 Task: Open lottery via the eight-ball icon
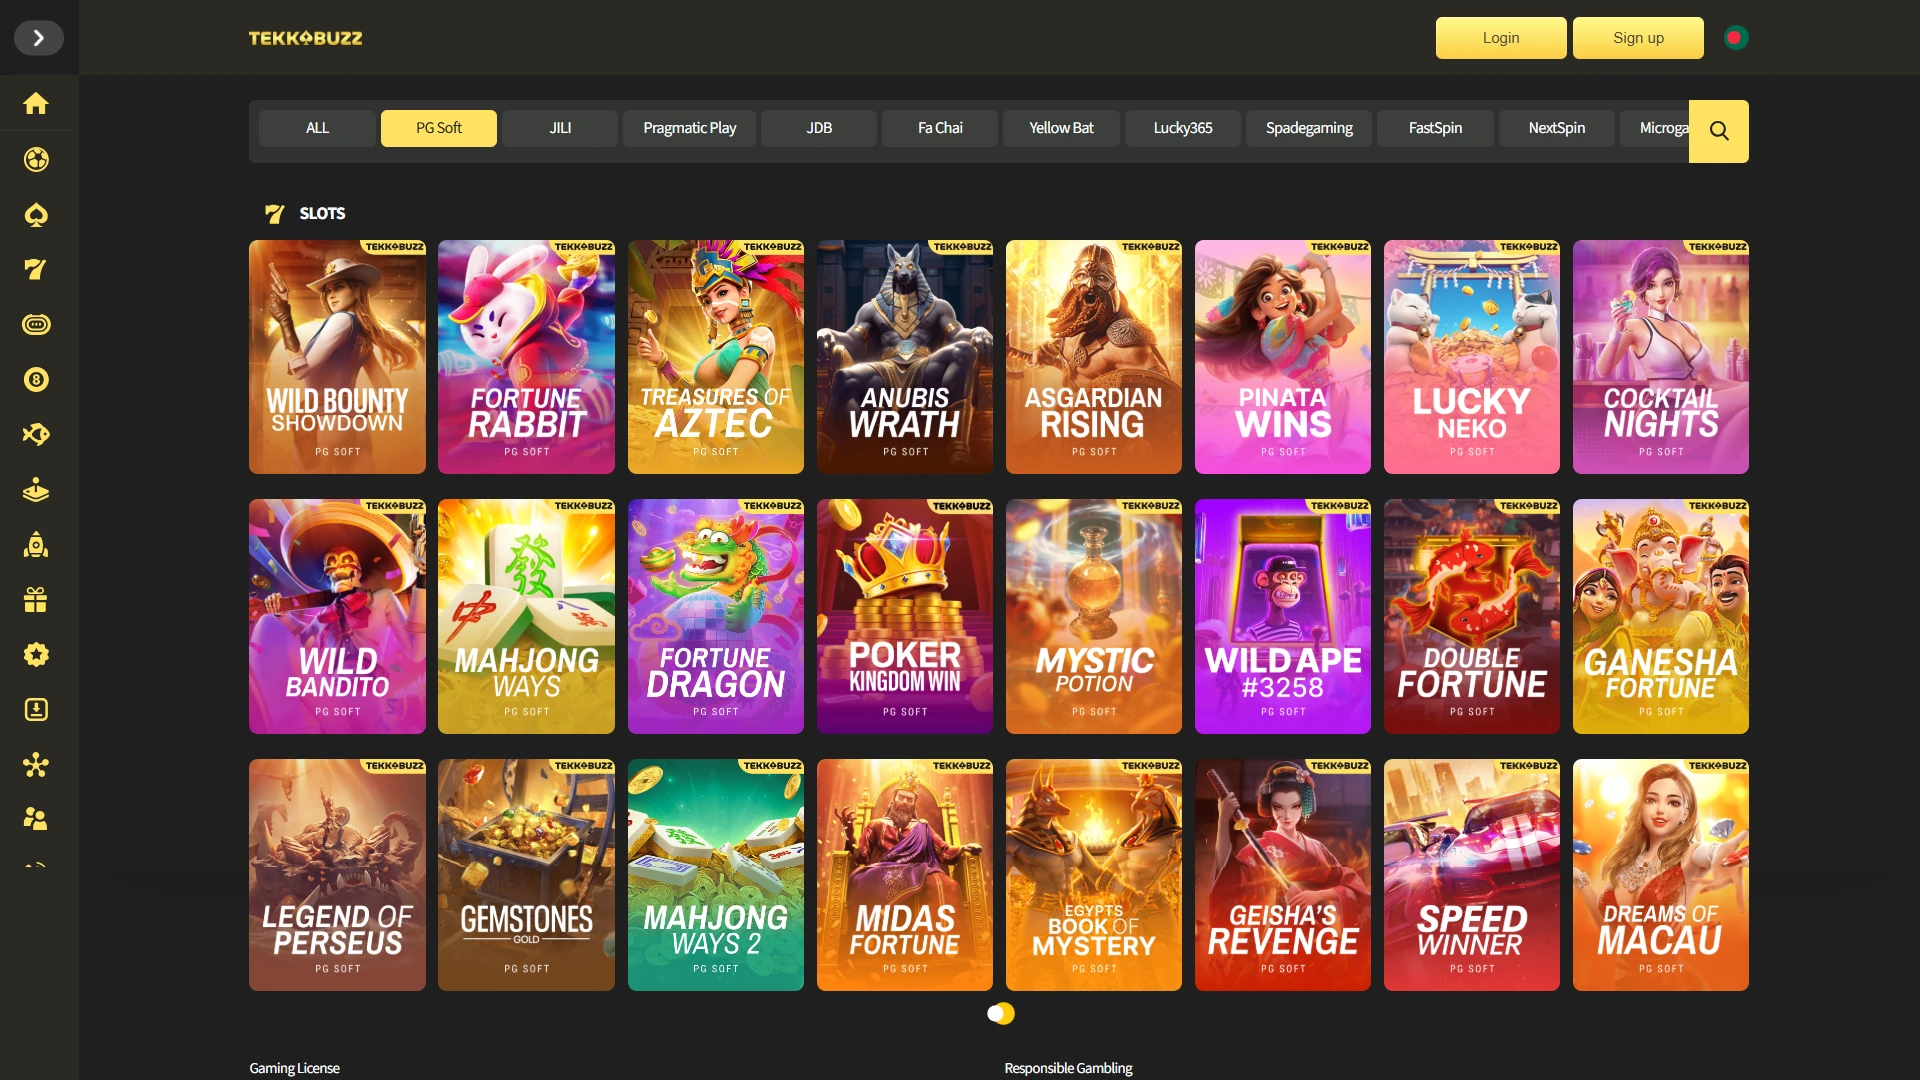pyautogui.click(x=36, y=380)
